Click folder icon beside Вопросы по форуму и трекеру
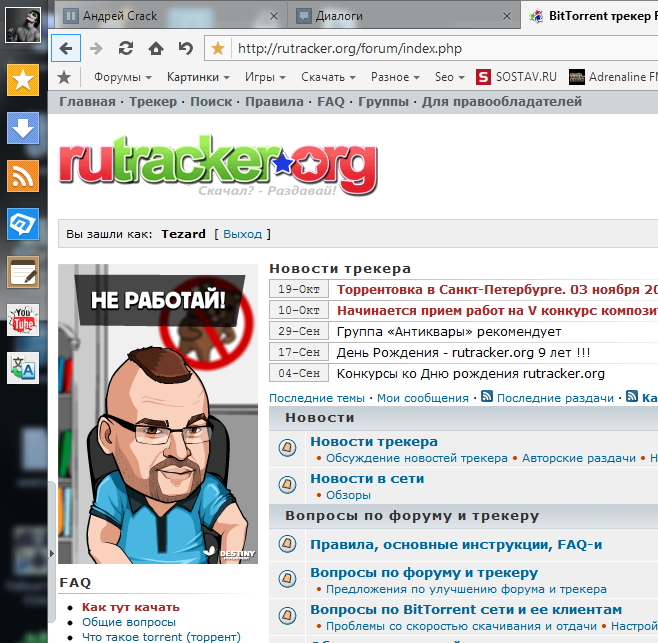This screenshot has height=643, width=658. tap(287, 579)
